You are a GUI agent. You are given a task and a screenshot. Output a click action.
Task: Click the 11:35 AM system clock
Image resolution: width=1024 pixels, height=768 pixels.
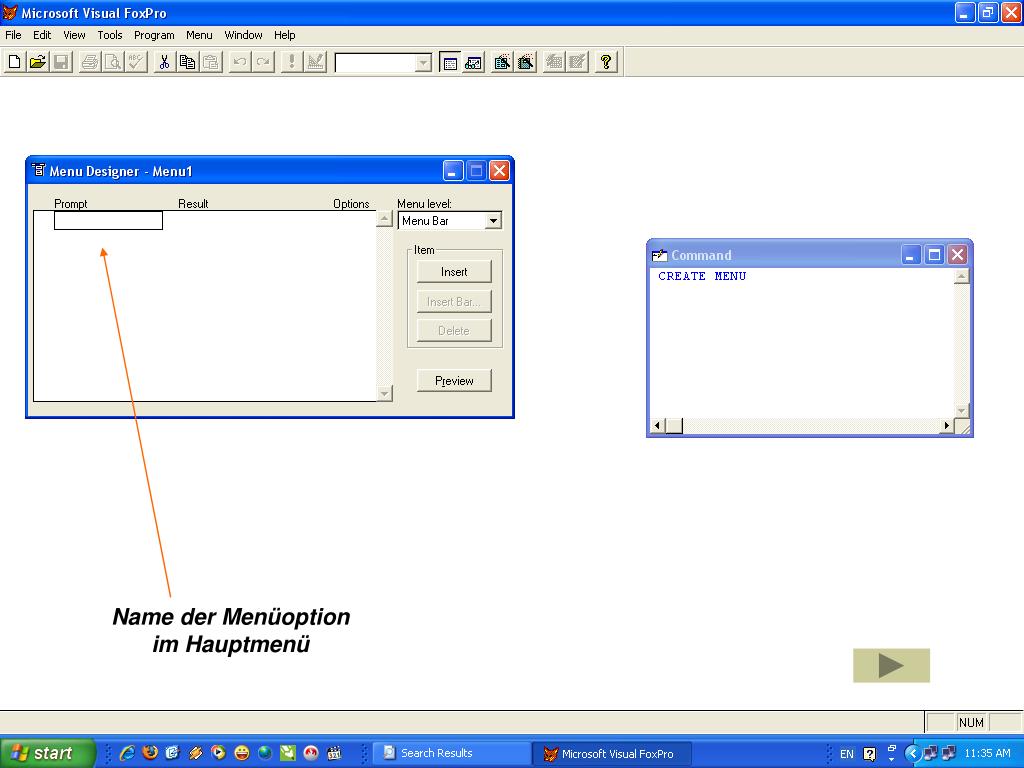pos(987,753)
